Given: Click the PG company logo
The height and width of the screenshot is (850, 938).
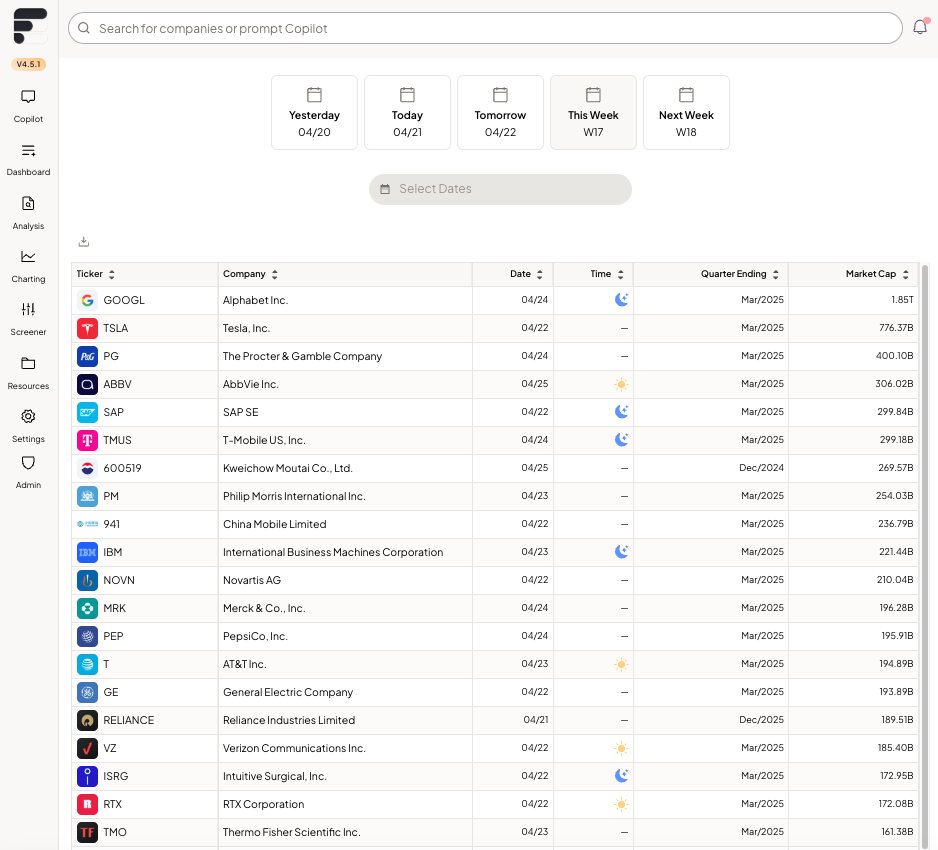Looking at the screenshot, I should pos(87,357).
